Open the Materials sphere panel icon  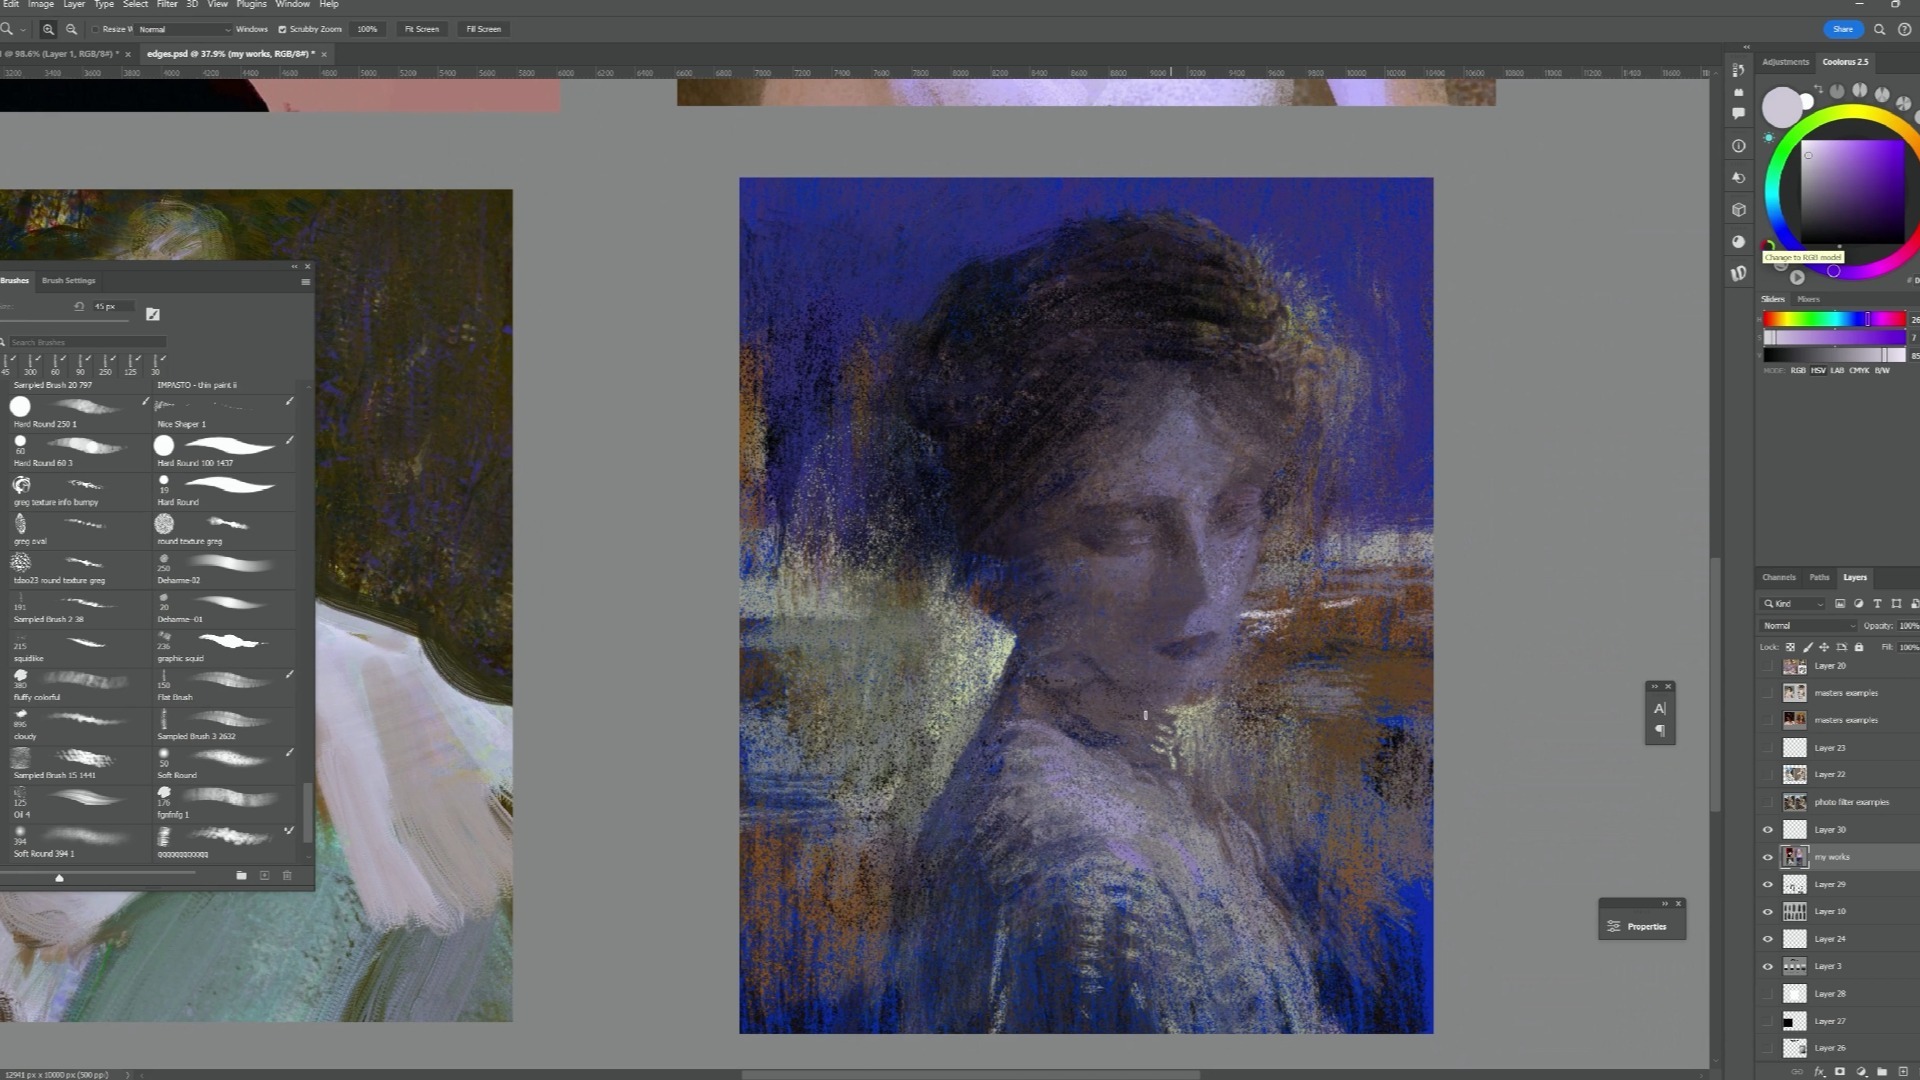(1739, 242)
